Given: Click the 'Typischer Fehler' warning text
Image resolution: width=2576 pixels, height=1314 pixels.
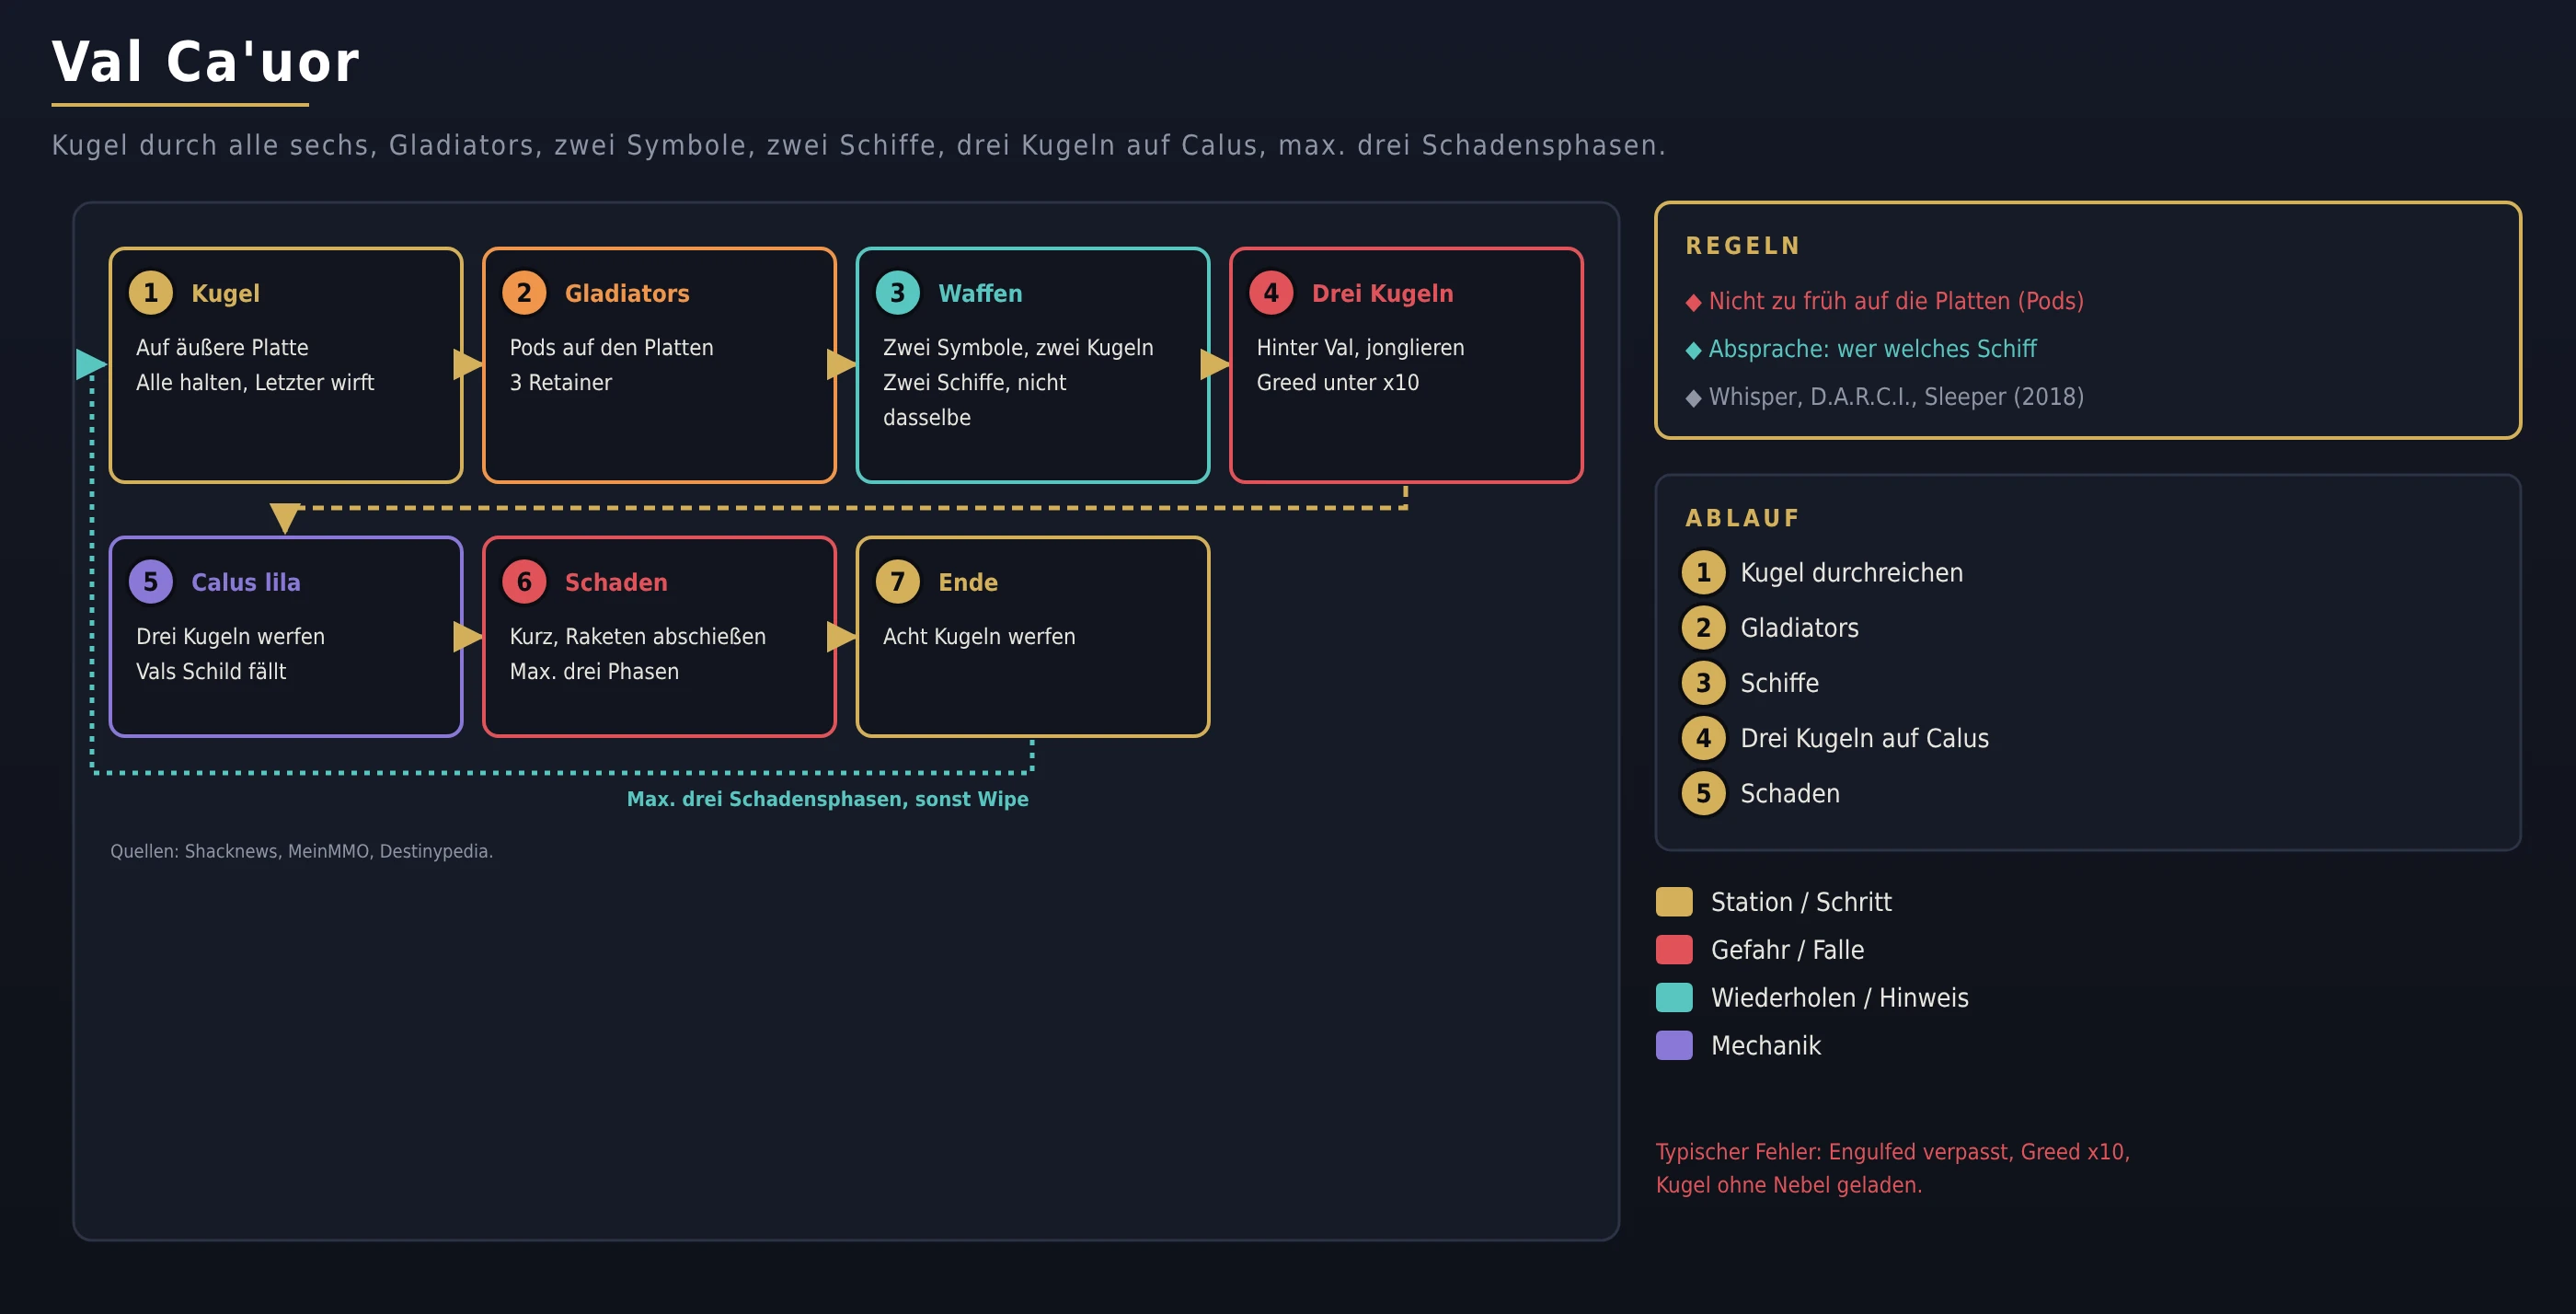Looking at the screenshot, I should pyautogui.click(x=1892, y=1168).
